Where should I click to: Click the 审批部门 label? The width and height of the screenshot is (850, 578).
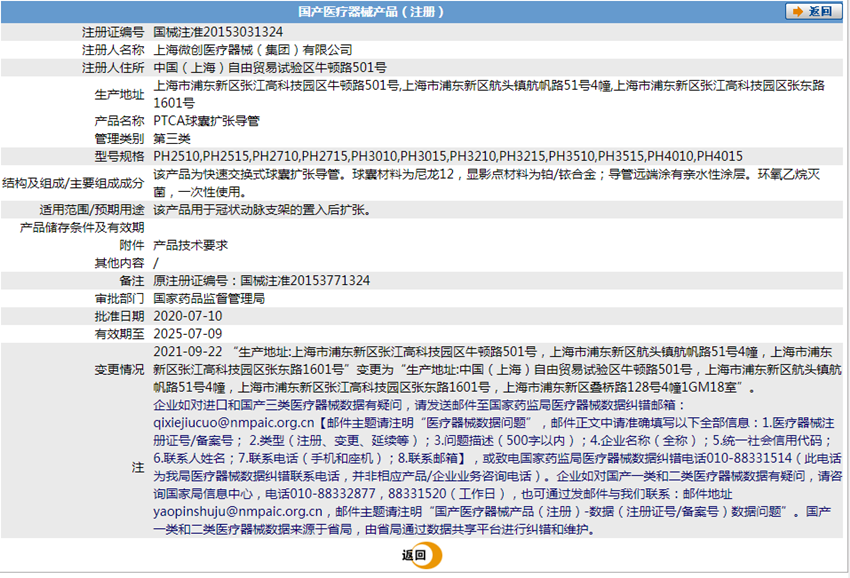click(120, 299)
